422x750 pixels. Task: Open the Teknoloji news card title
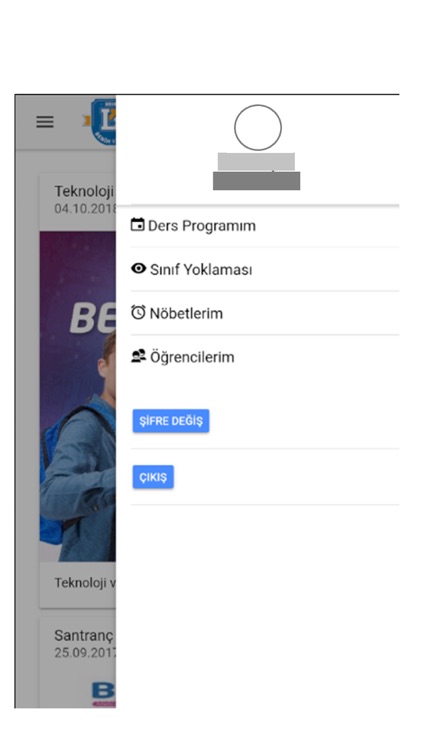click(84, 191)
